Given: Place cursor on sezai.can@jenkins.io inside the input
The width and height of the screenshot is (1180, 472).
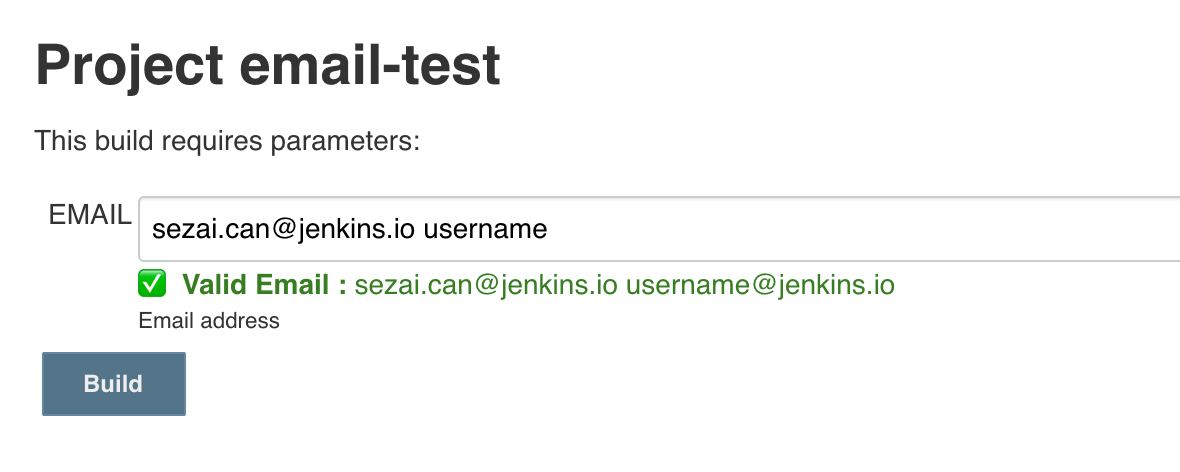Looking at the screenshot, I should tap(283, 229).
